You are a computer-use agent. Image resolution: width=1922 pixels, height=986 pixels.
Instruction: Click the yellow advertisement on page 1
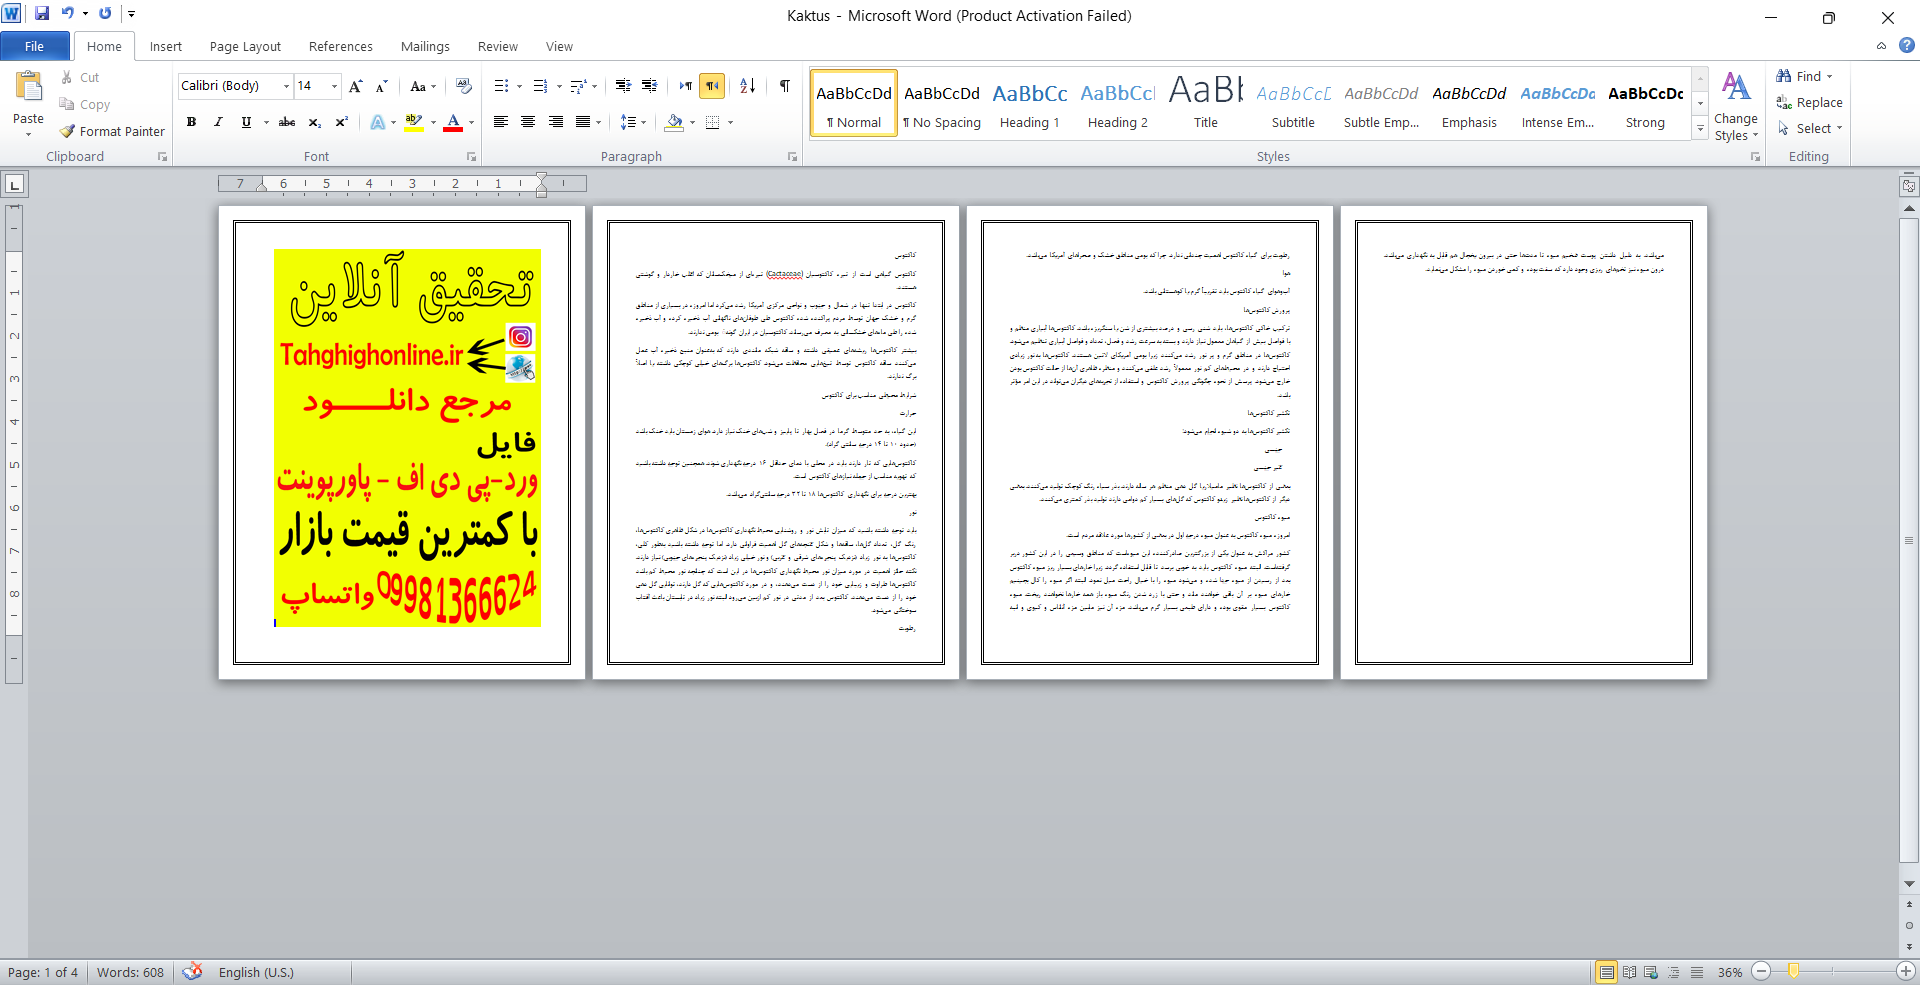coord(407,438)
